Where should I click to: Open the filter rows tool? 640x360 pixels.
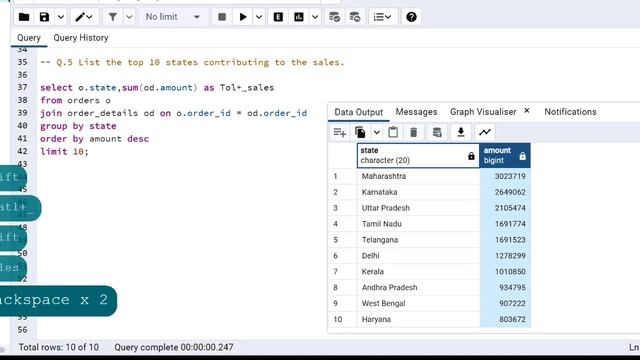tap(113, 17)
